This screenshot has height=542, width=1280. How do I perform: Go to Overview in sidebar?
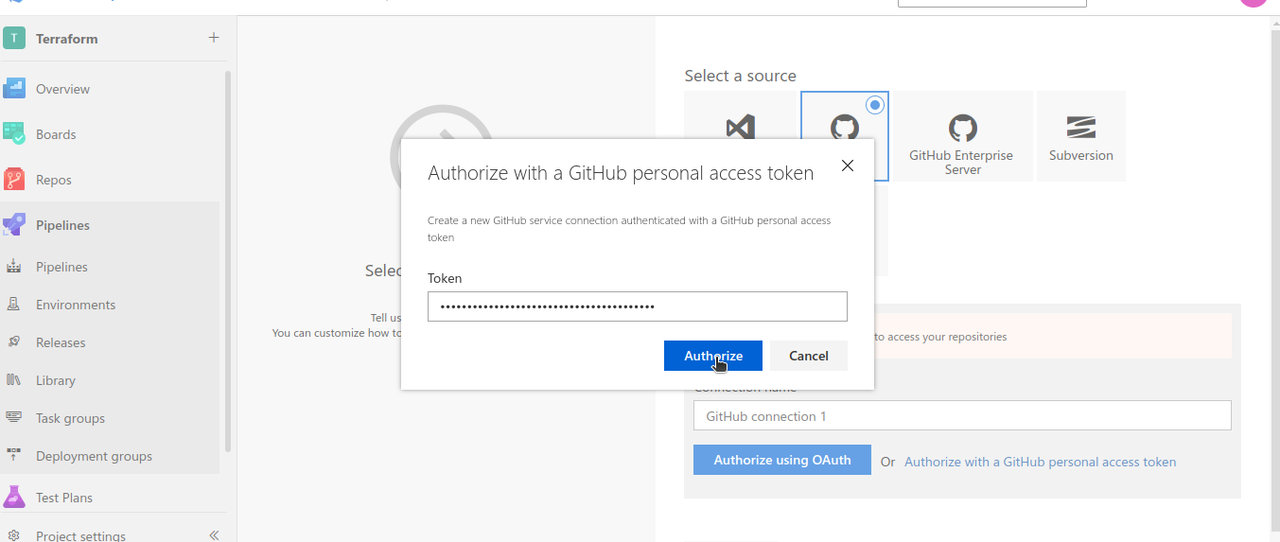coord(63,89)
